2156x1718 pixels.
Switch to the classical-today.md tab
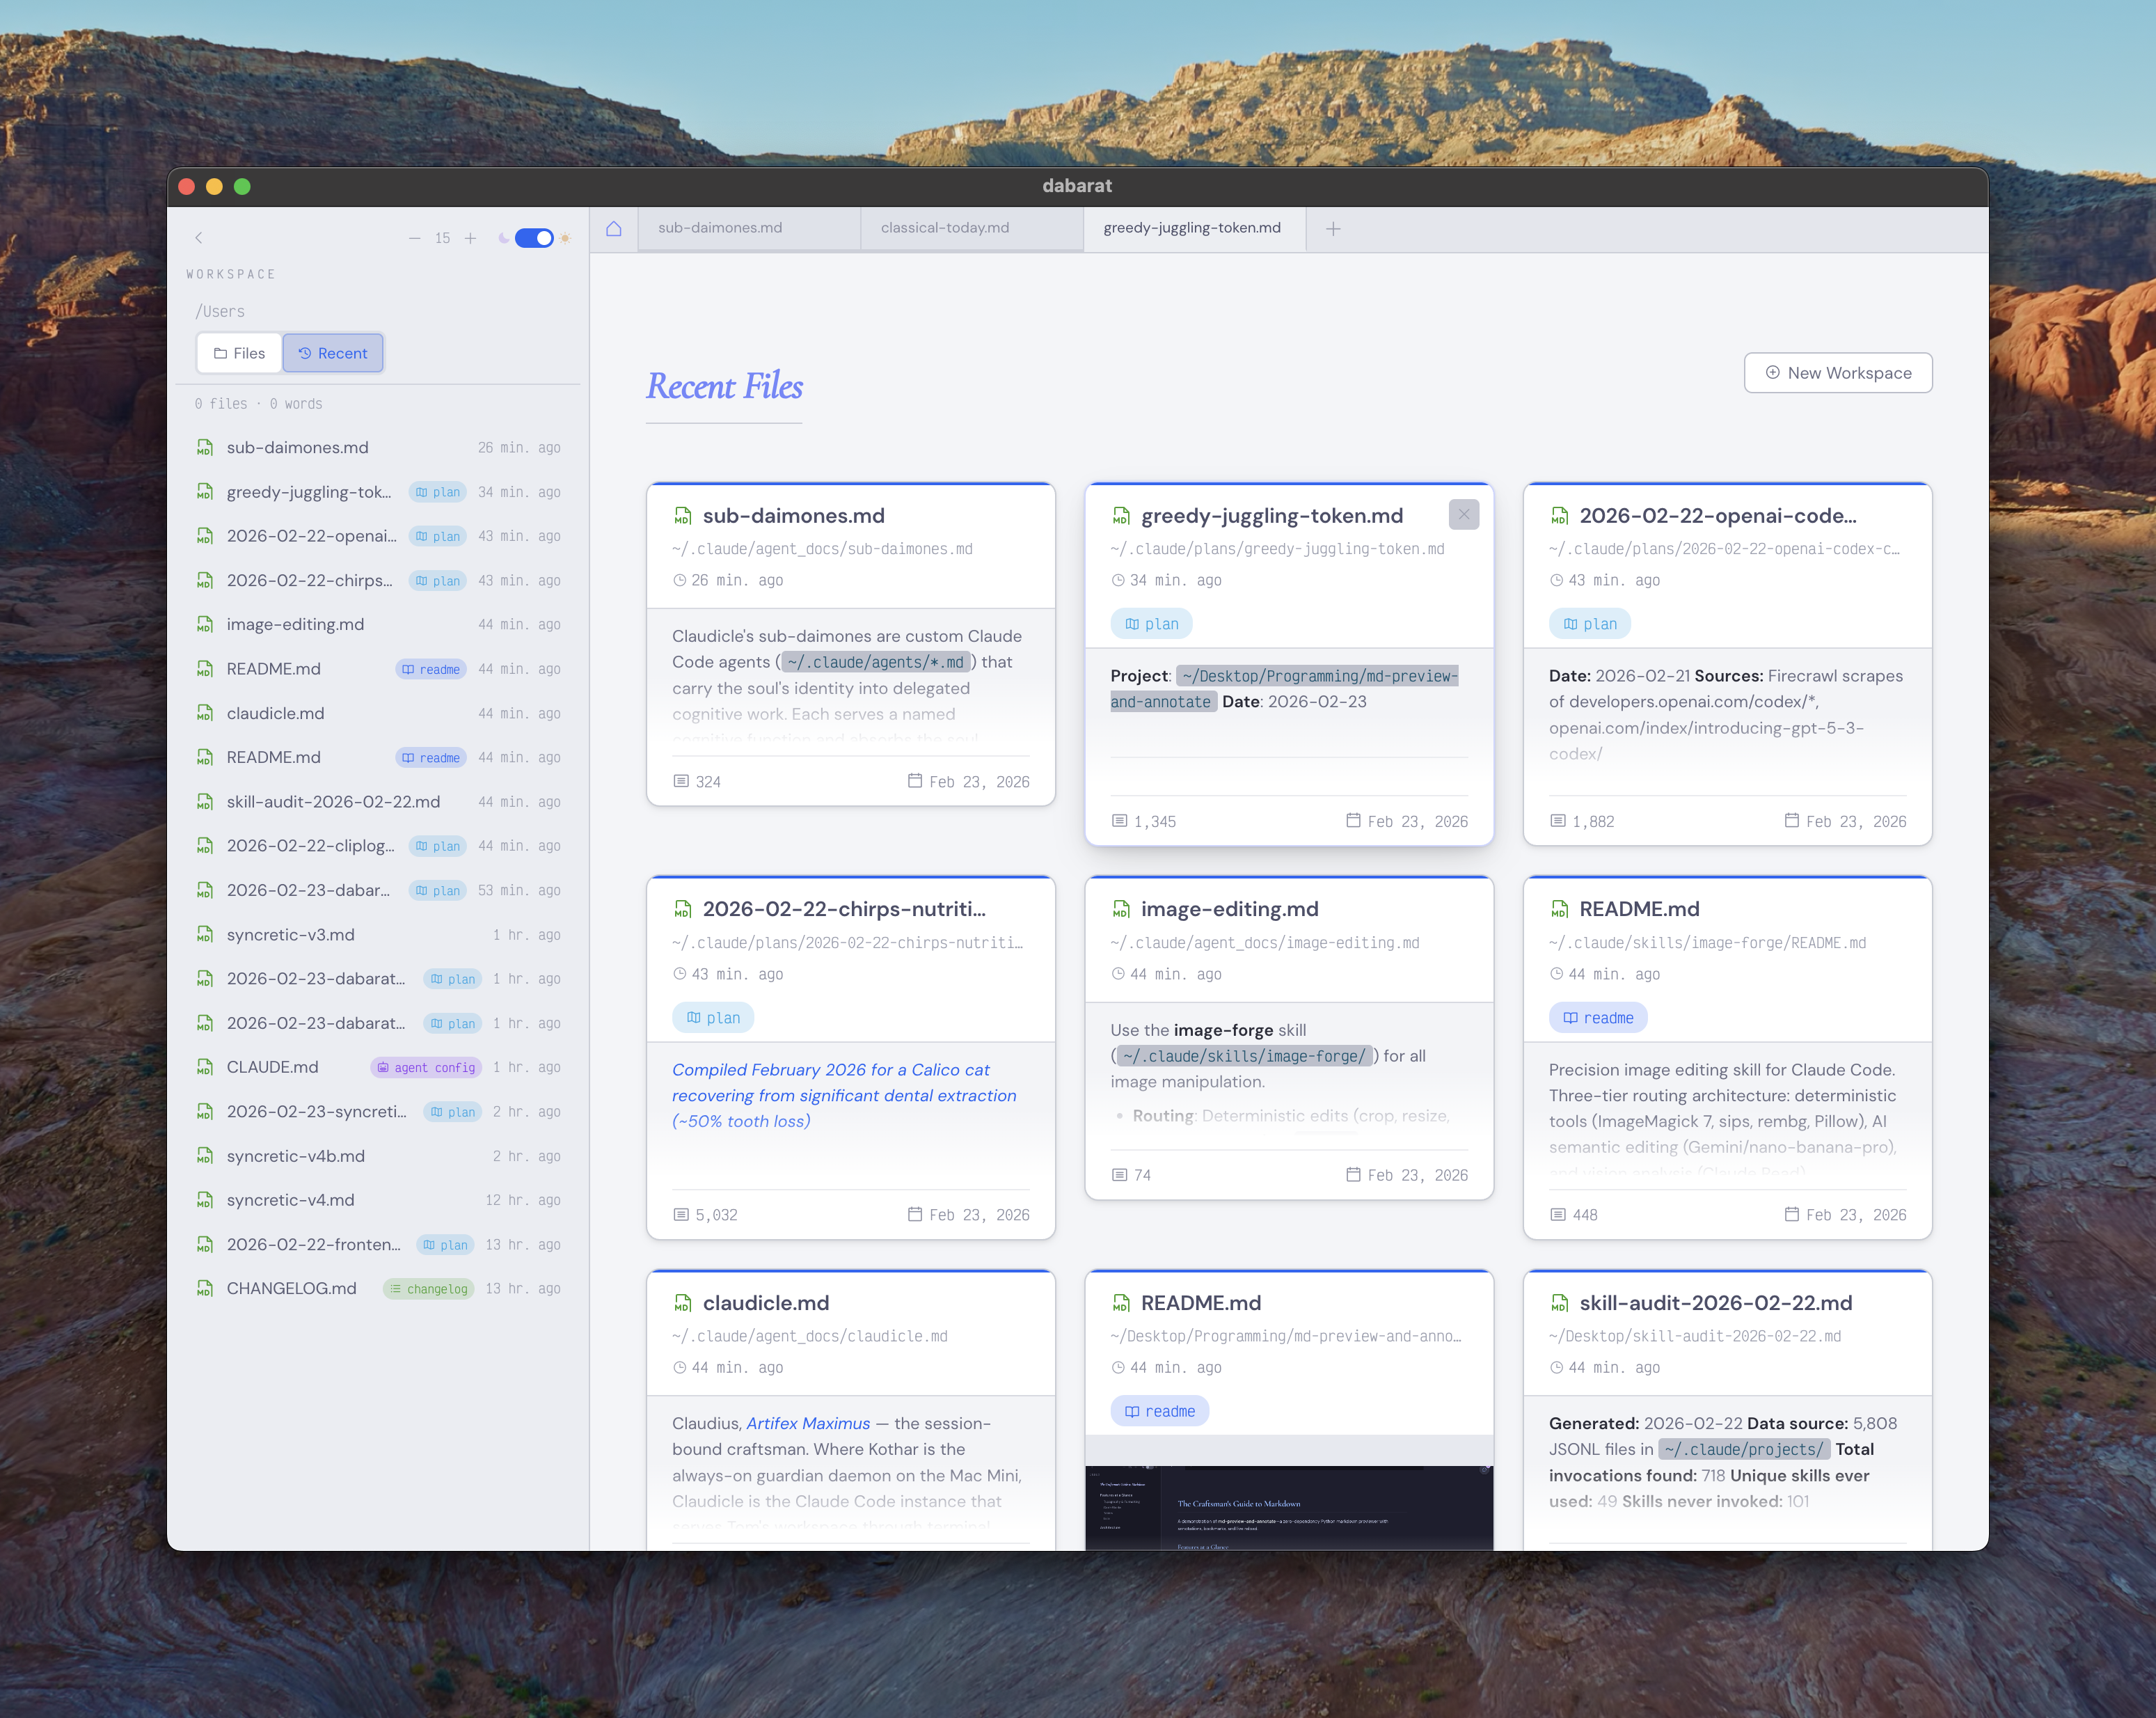pyautogui.click(x=944, y=228)
